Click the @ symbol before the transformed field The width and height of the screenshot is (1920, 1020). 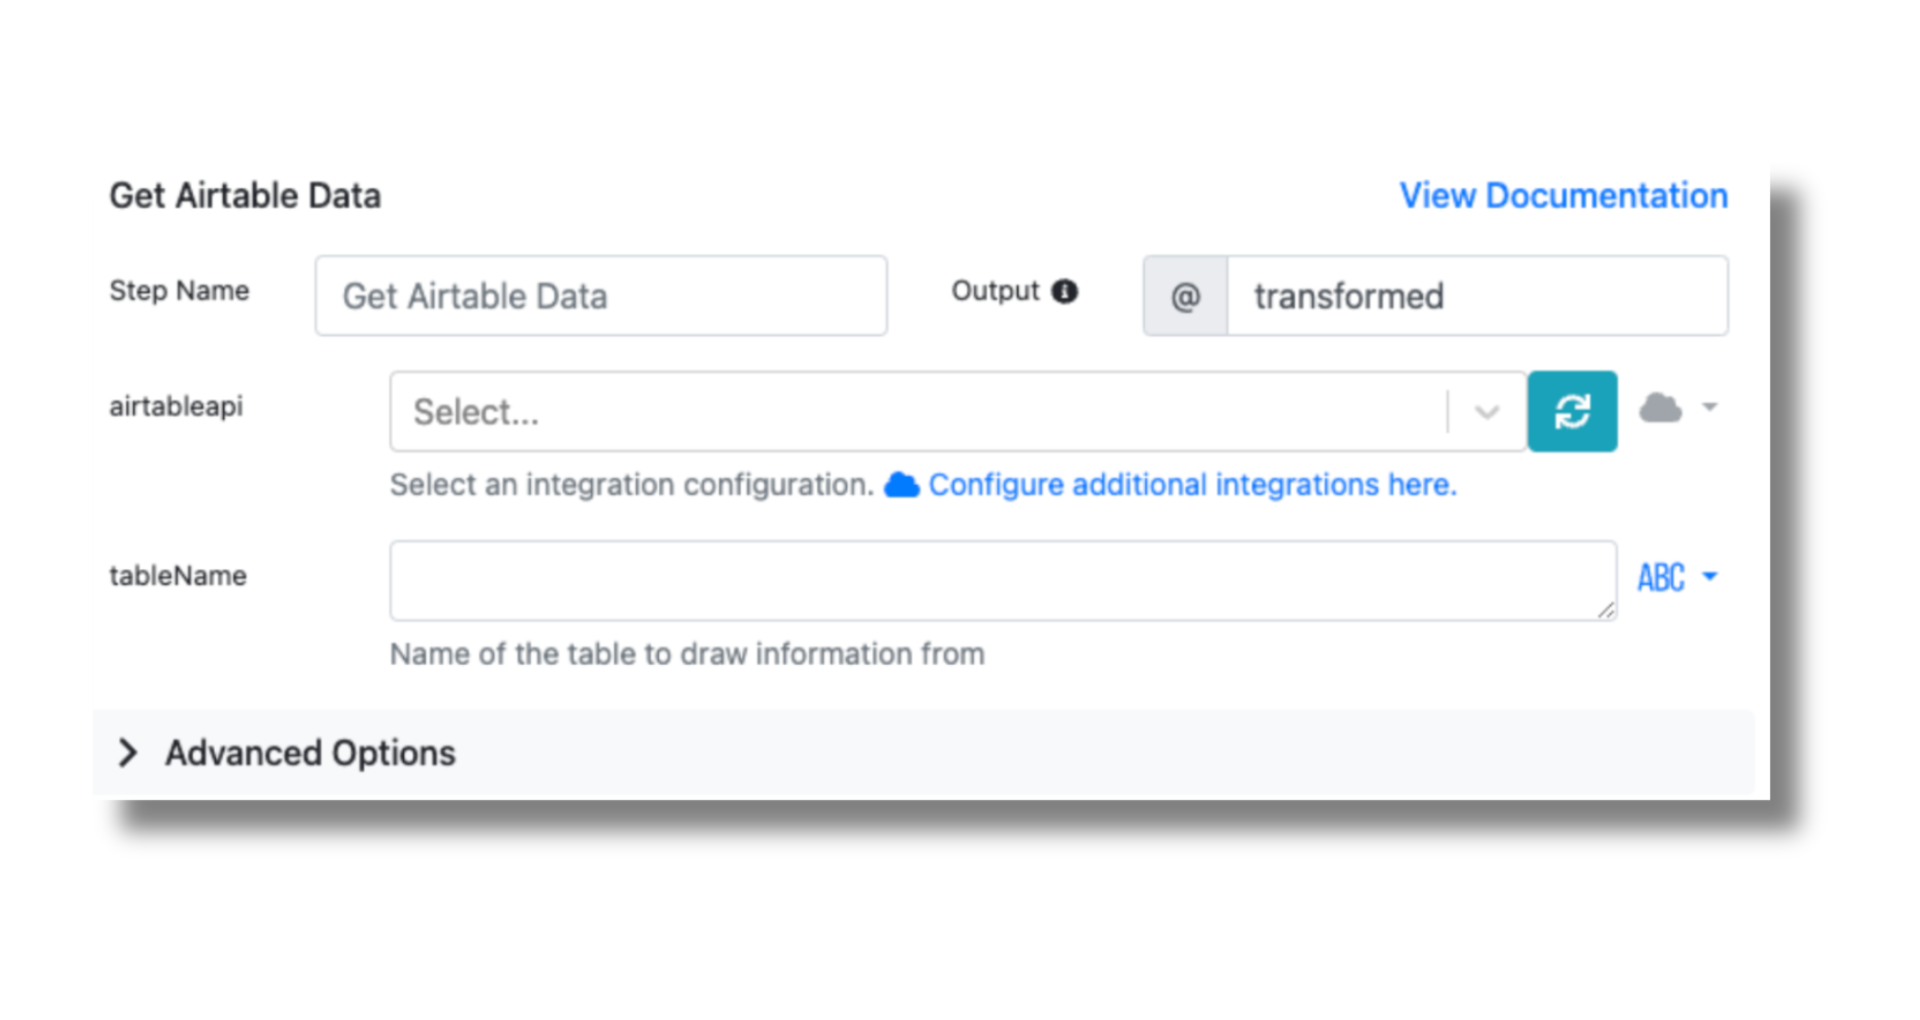click(x=1184, y=295)
